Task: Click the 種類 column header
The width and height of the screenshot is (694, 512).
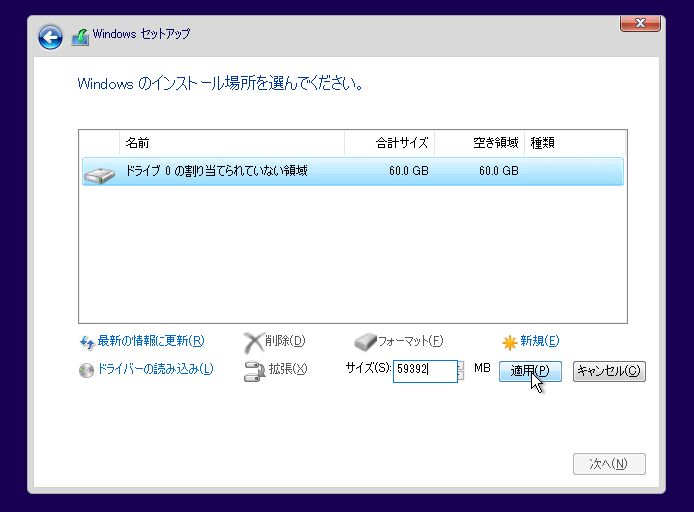Action: [575, 143]
